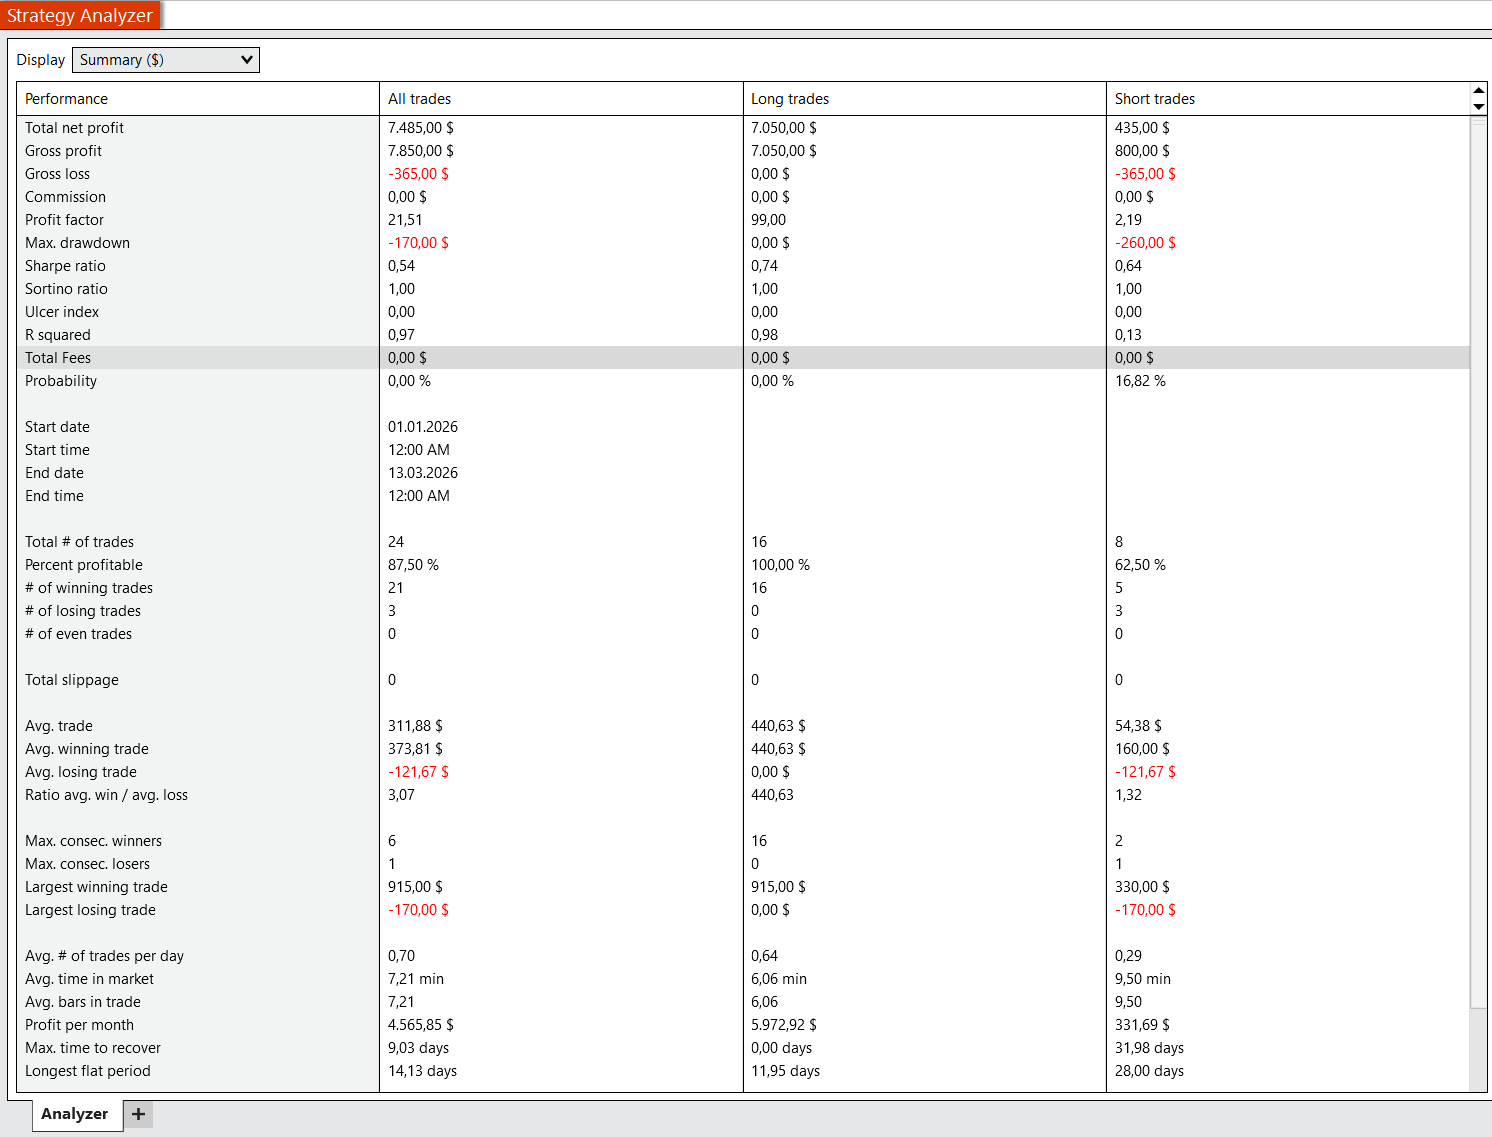Image resolution: width=1492 pixels, height=1137 pixels.
Task: Select the Profit per month row label
Action: tap(79, 1025)
